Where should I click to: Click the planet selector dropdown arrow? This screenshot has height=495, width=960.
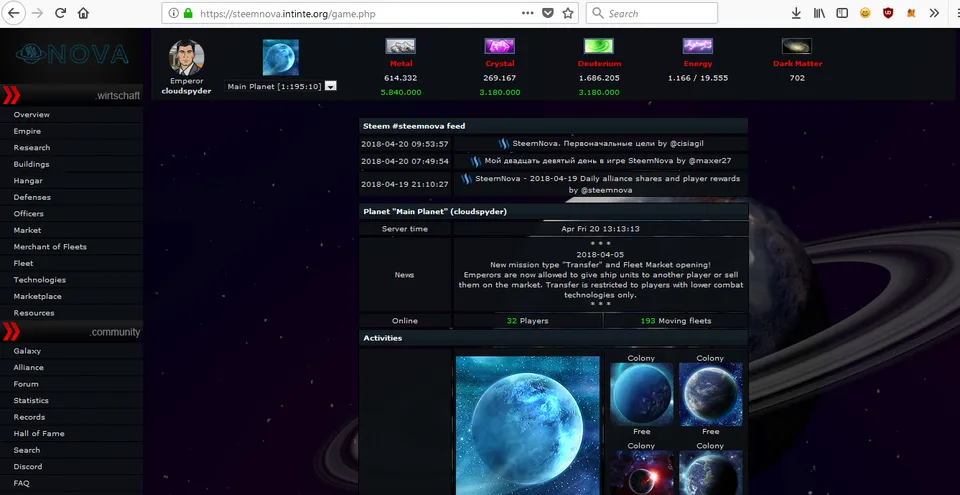pos(331,86)
